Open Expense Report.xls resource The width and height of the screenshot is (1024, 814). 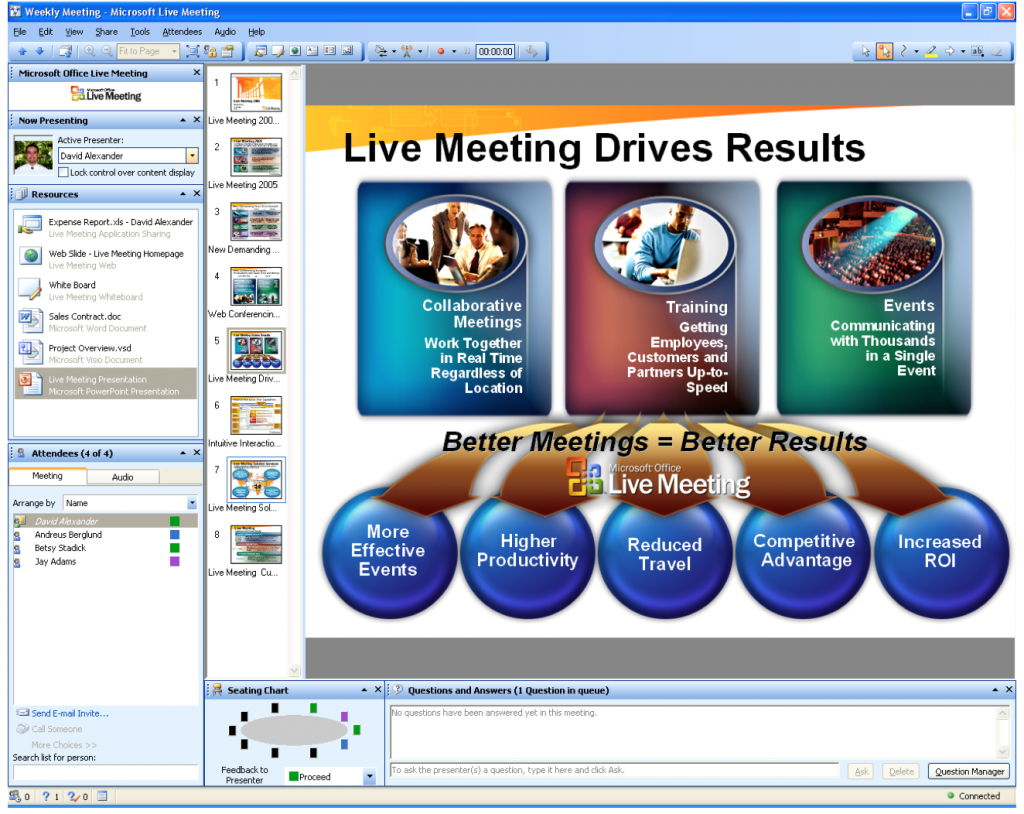[106, 227]
